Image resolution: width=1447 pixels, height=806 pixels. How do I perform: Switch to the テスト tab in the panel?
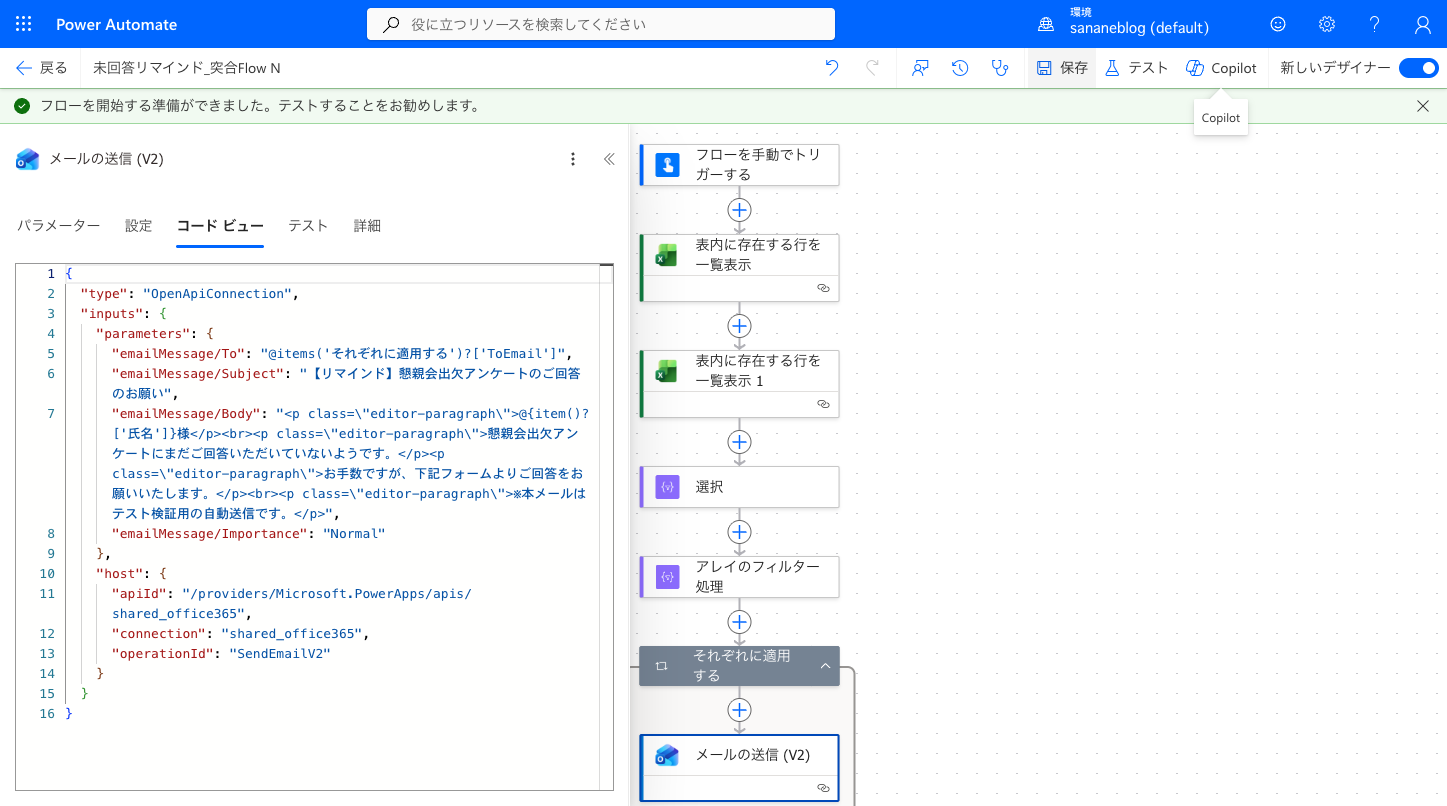tap(308, 226)
